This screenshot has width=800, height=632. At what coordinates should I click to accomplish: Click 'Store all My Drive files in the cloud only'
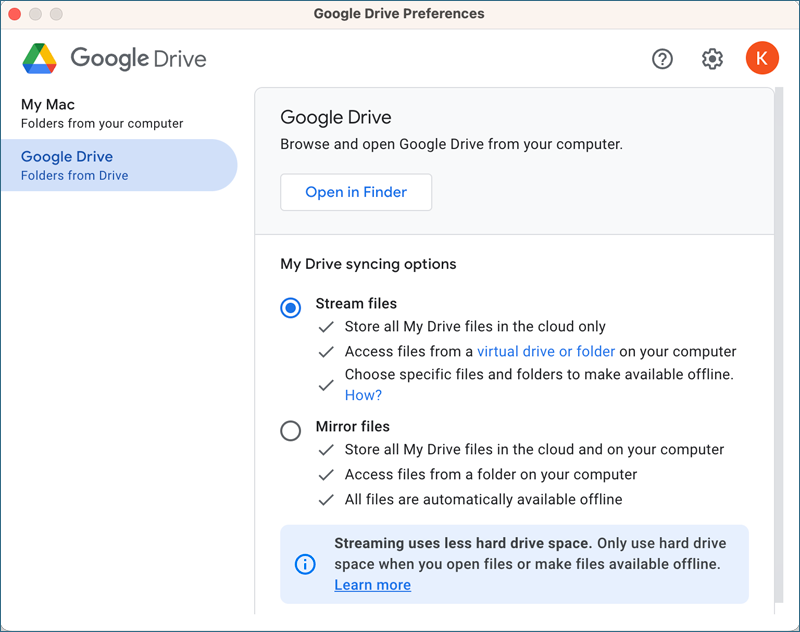(x=475, y=326)
